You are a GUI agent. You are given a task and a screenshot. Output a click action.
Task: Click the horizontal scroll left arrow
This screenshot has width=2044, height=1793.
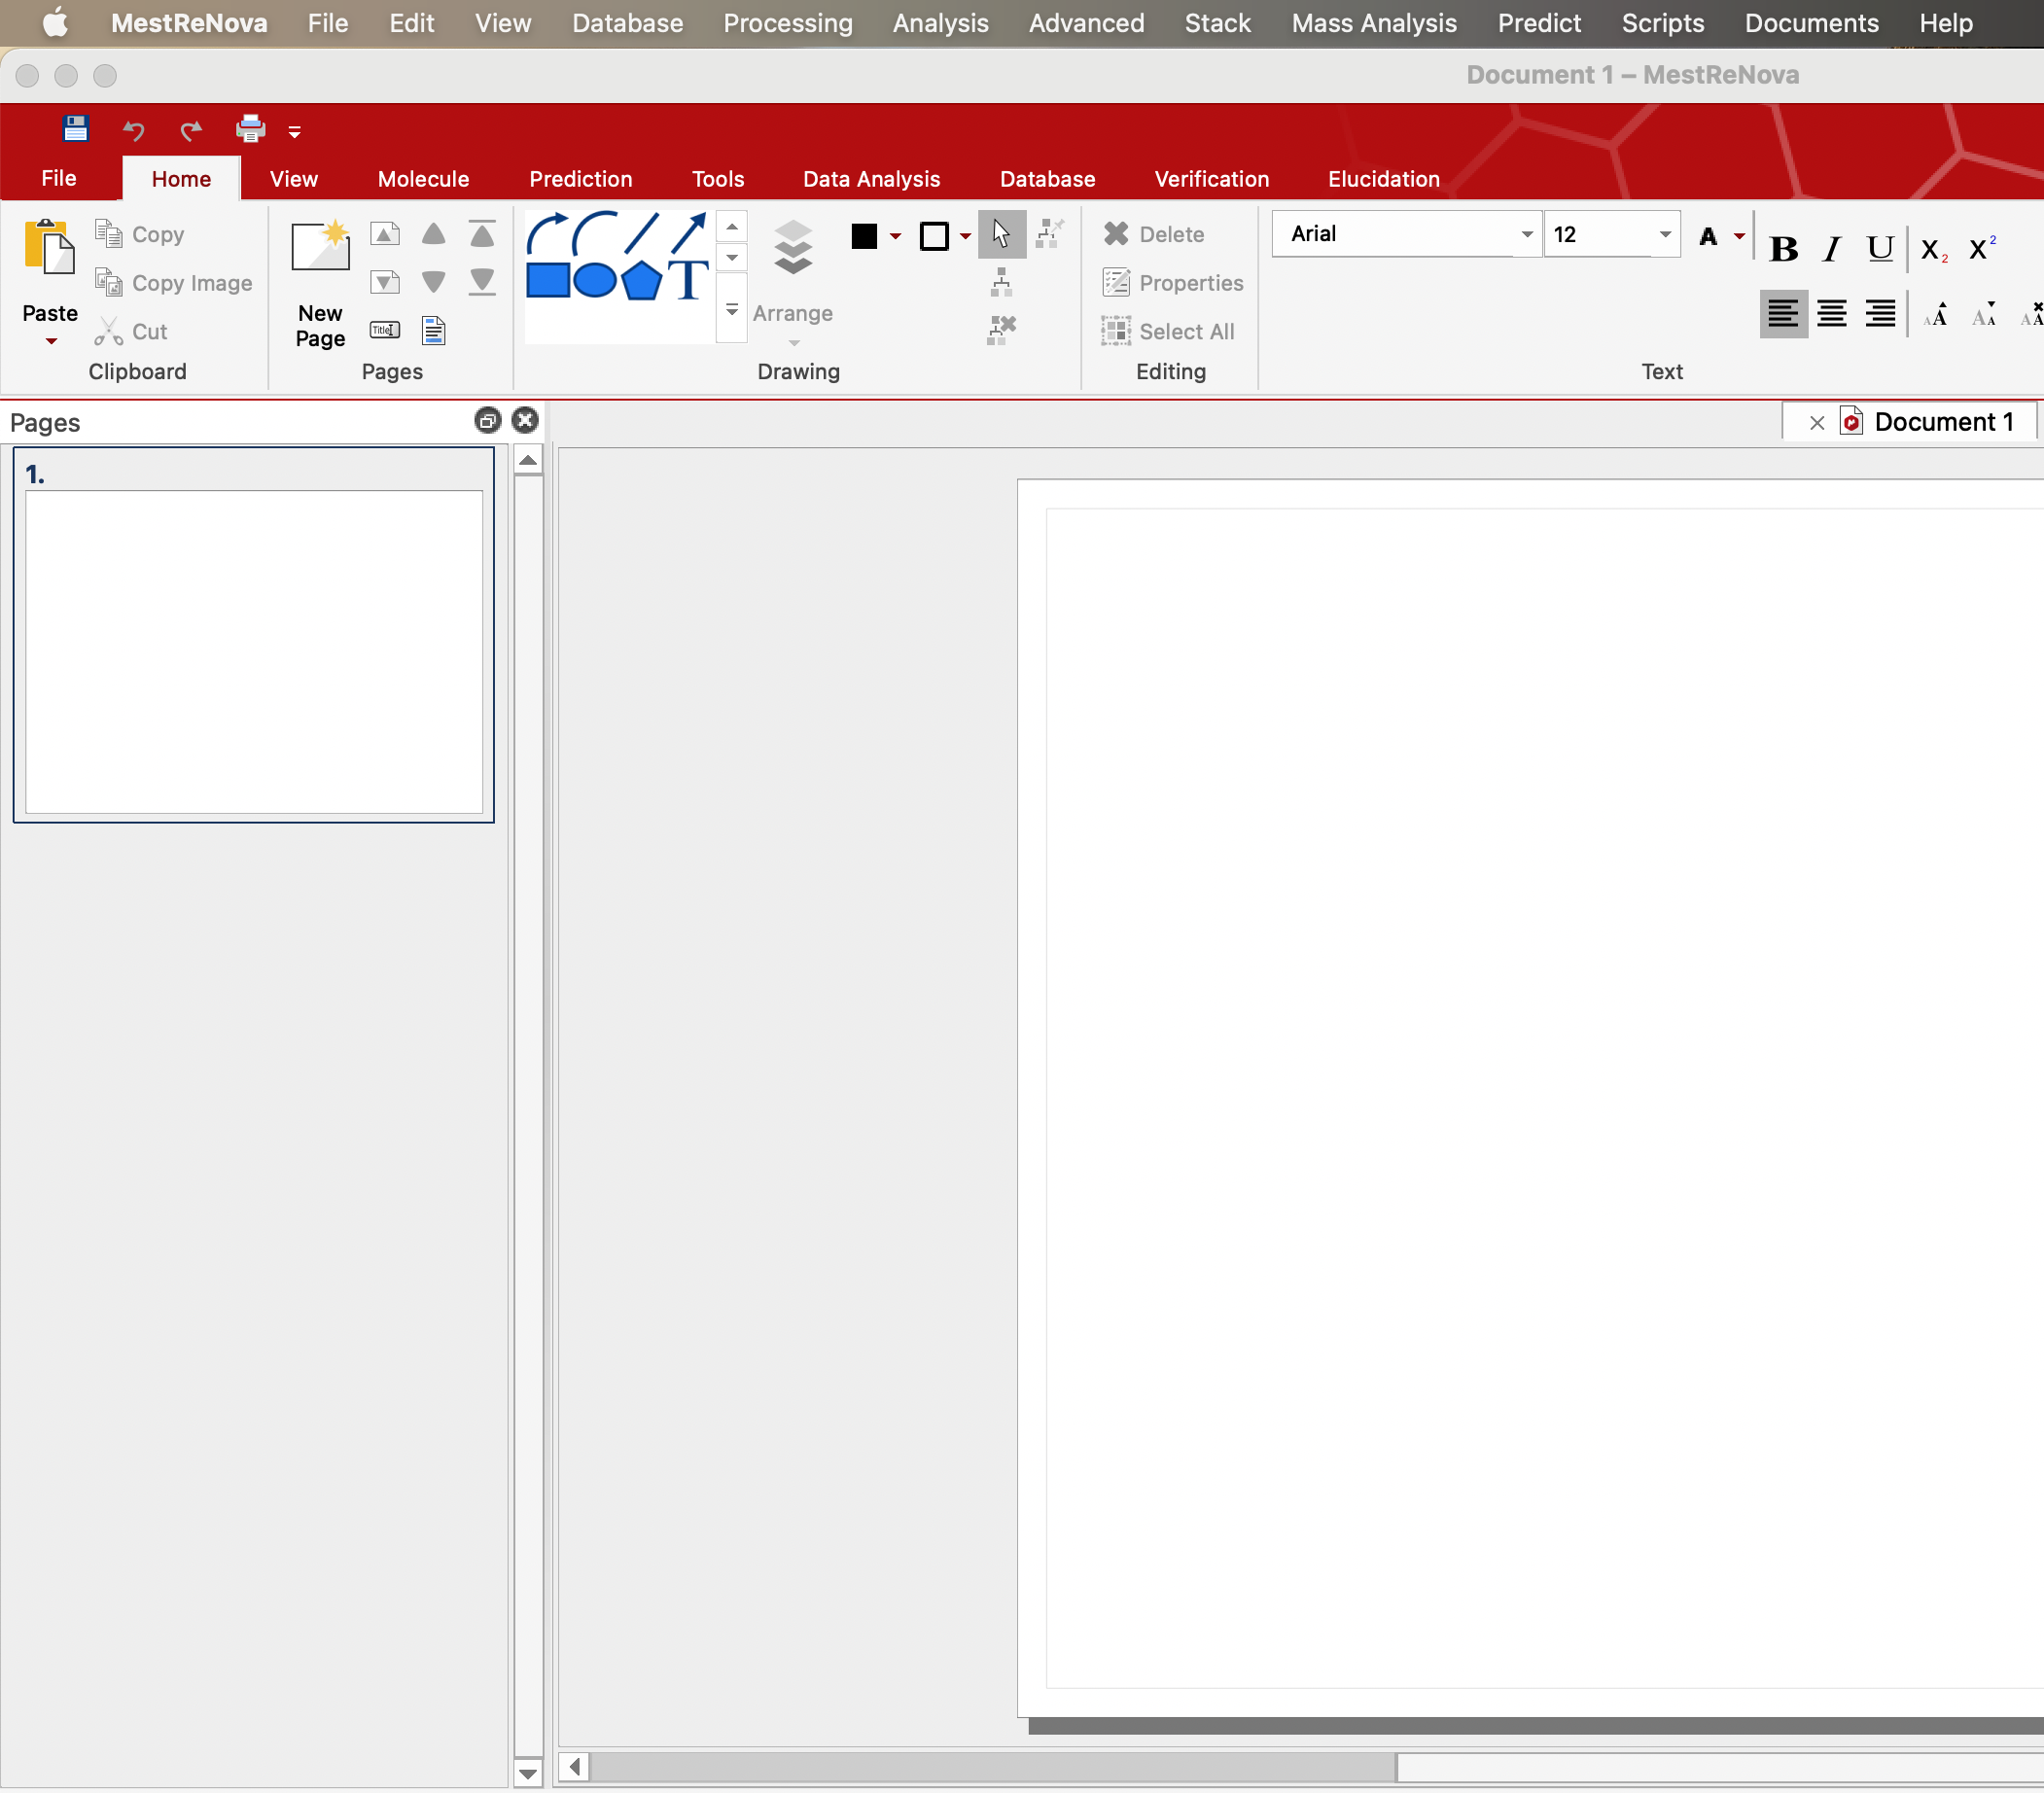tap(574, 1767)
